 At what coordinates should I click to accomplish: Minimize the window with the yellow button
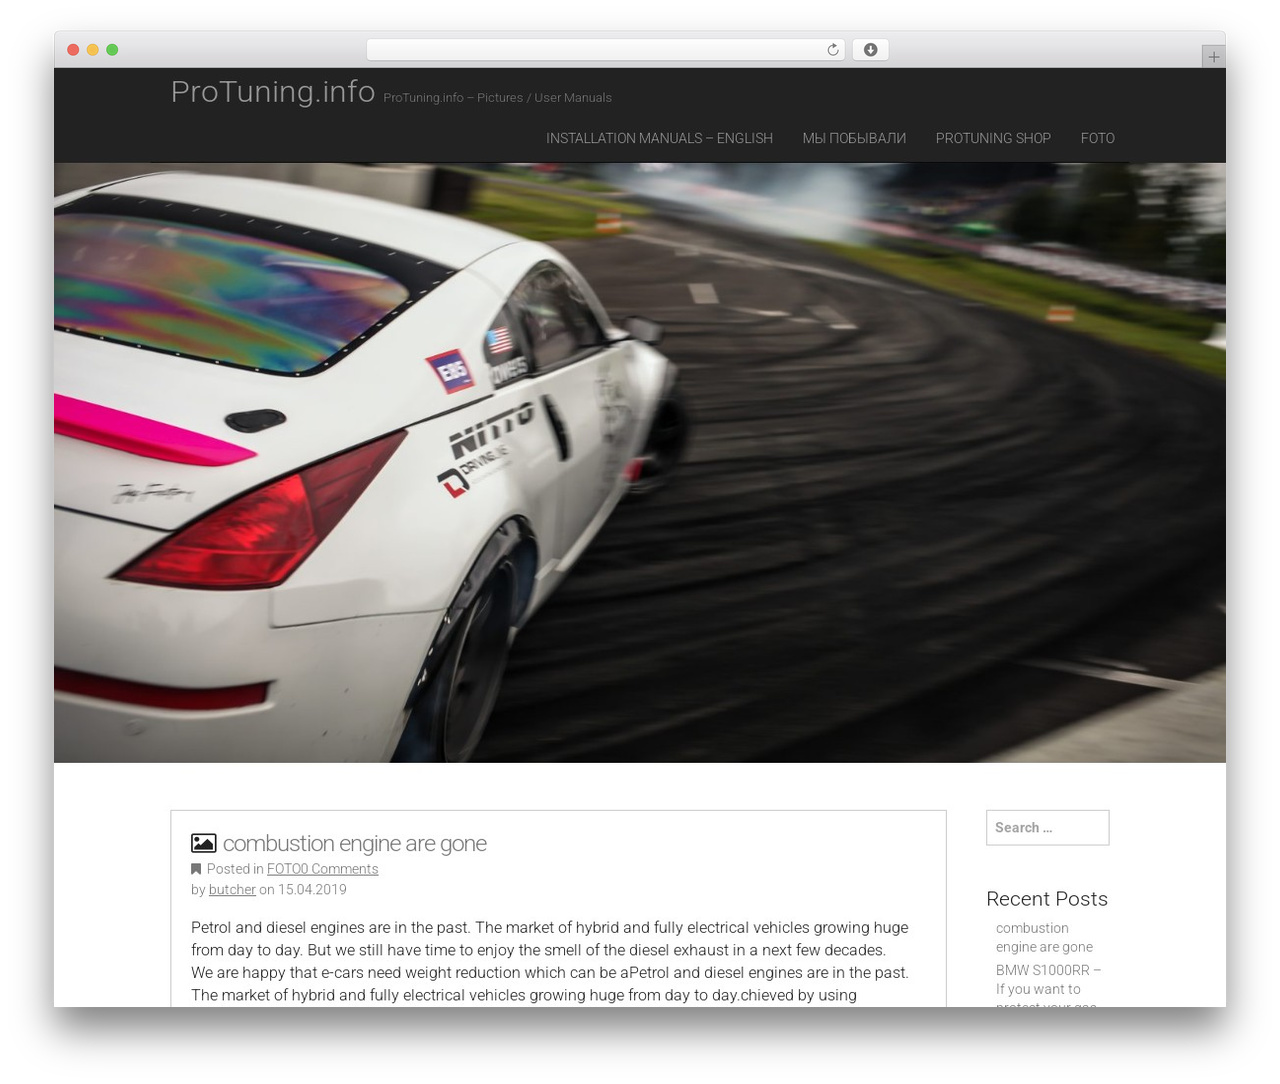(x=92, y=50)
